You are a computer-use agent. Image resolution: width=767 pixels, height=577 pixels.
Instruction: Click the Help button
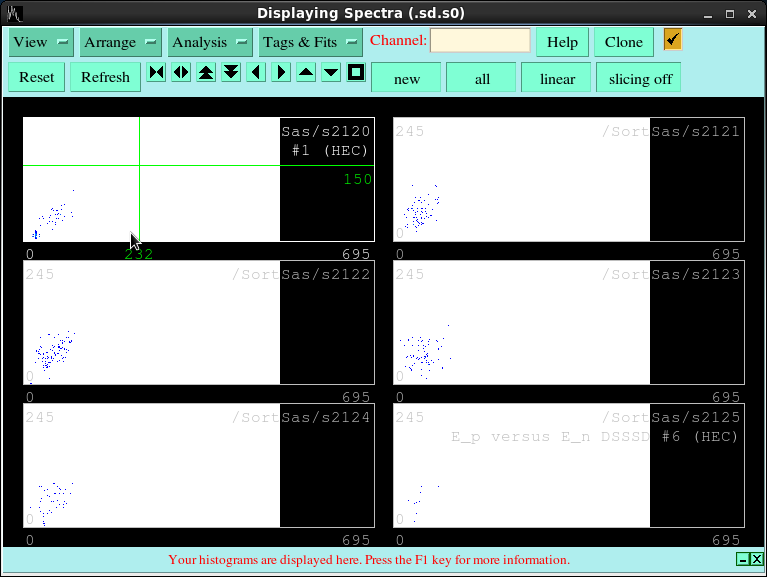pos(562,42)
